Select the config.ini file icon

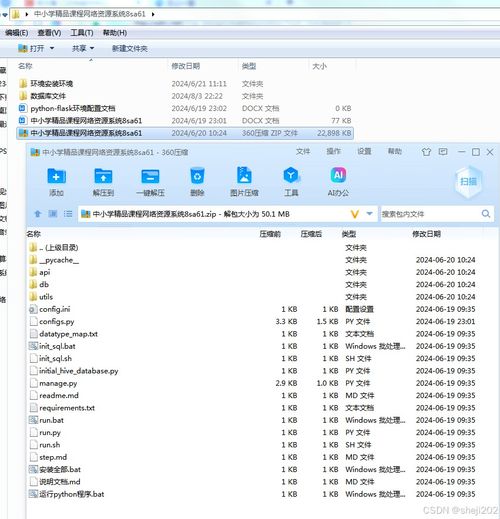coord(33,309)
